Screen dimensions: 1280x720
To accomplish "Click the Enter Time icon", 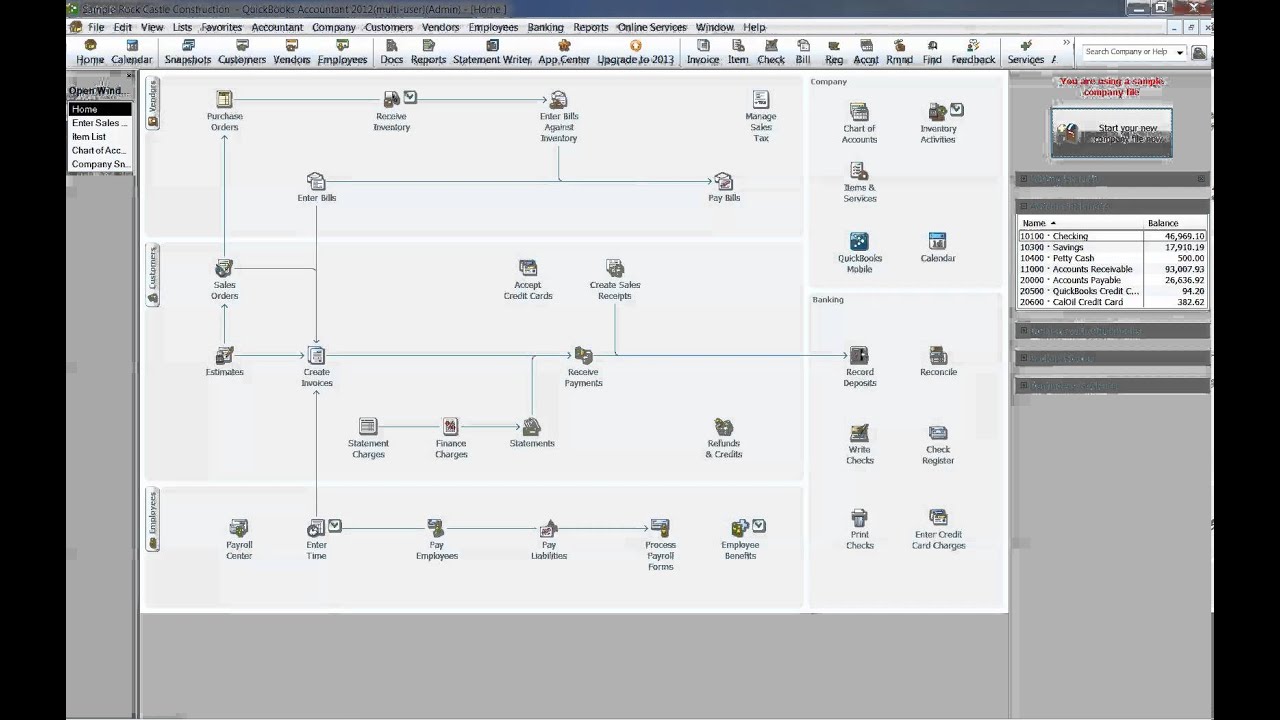I will click(x=316, y=527).
